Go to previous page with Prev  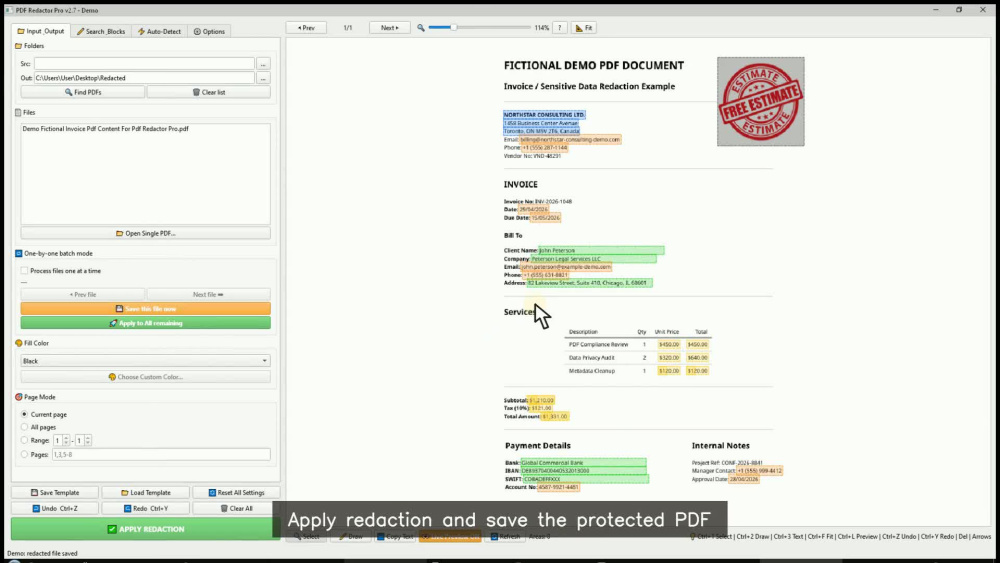pos(306,28)
